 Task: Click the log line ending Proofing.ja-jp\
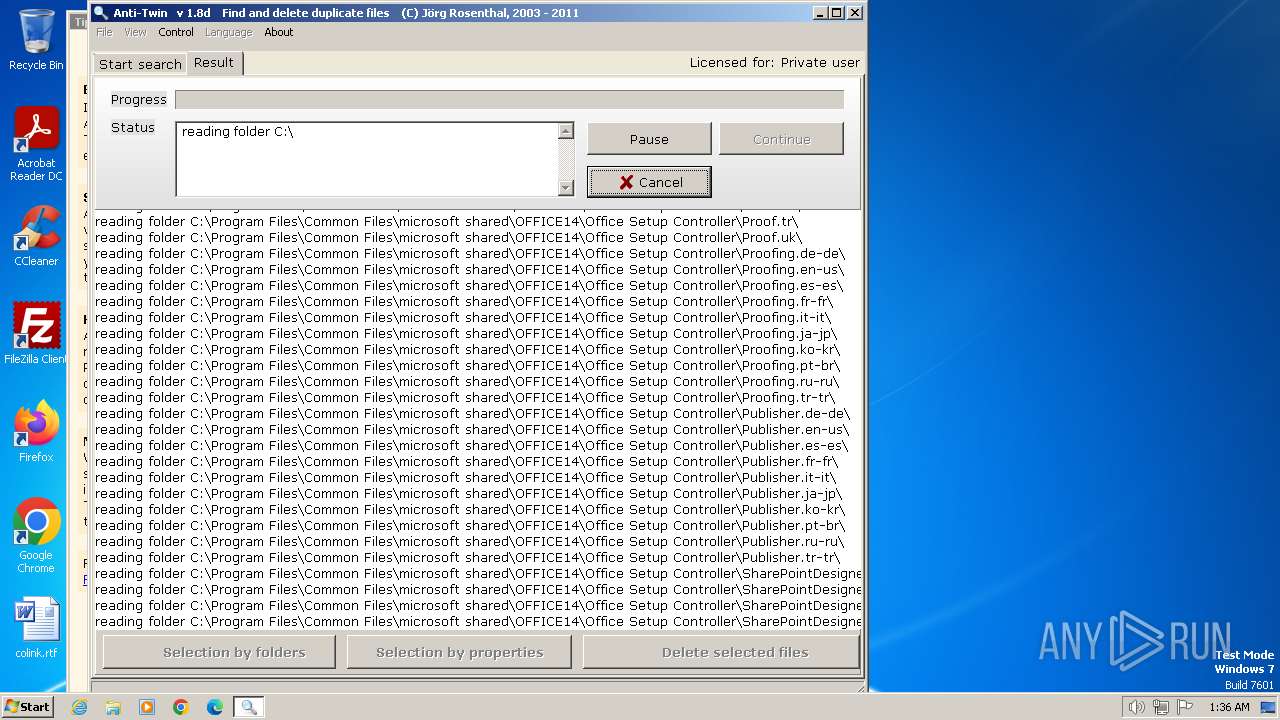466,334
